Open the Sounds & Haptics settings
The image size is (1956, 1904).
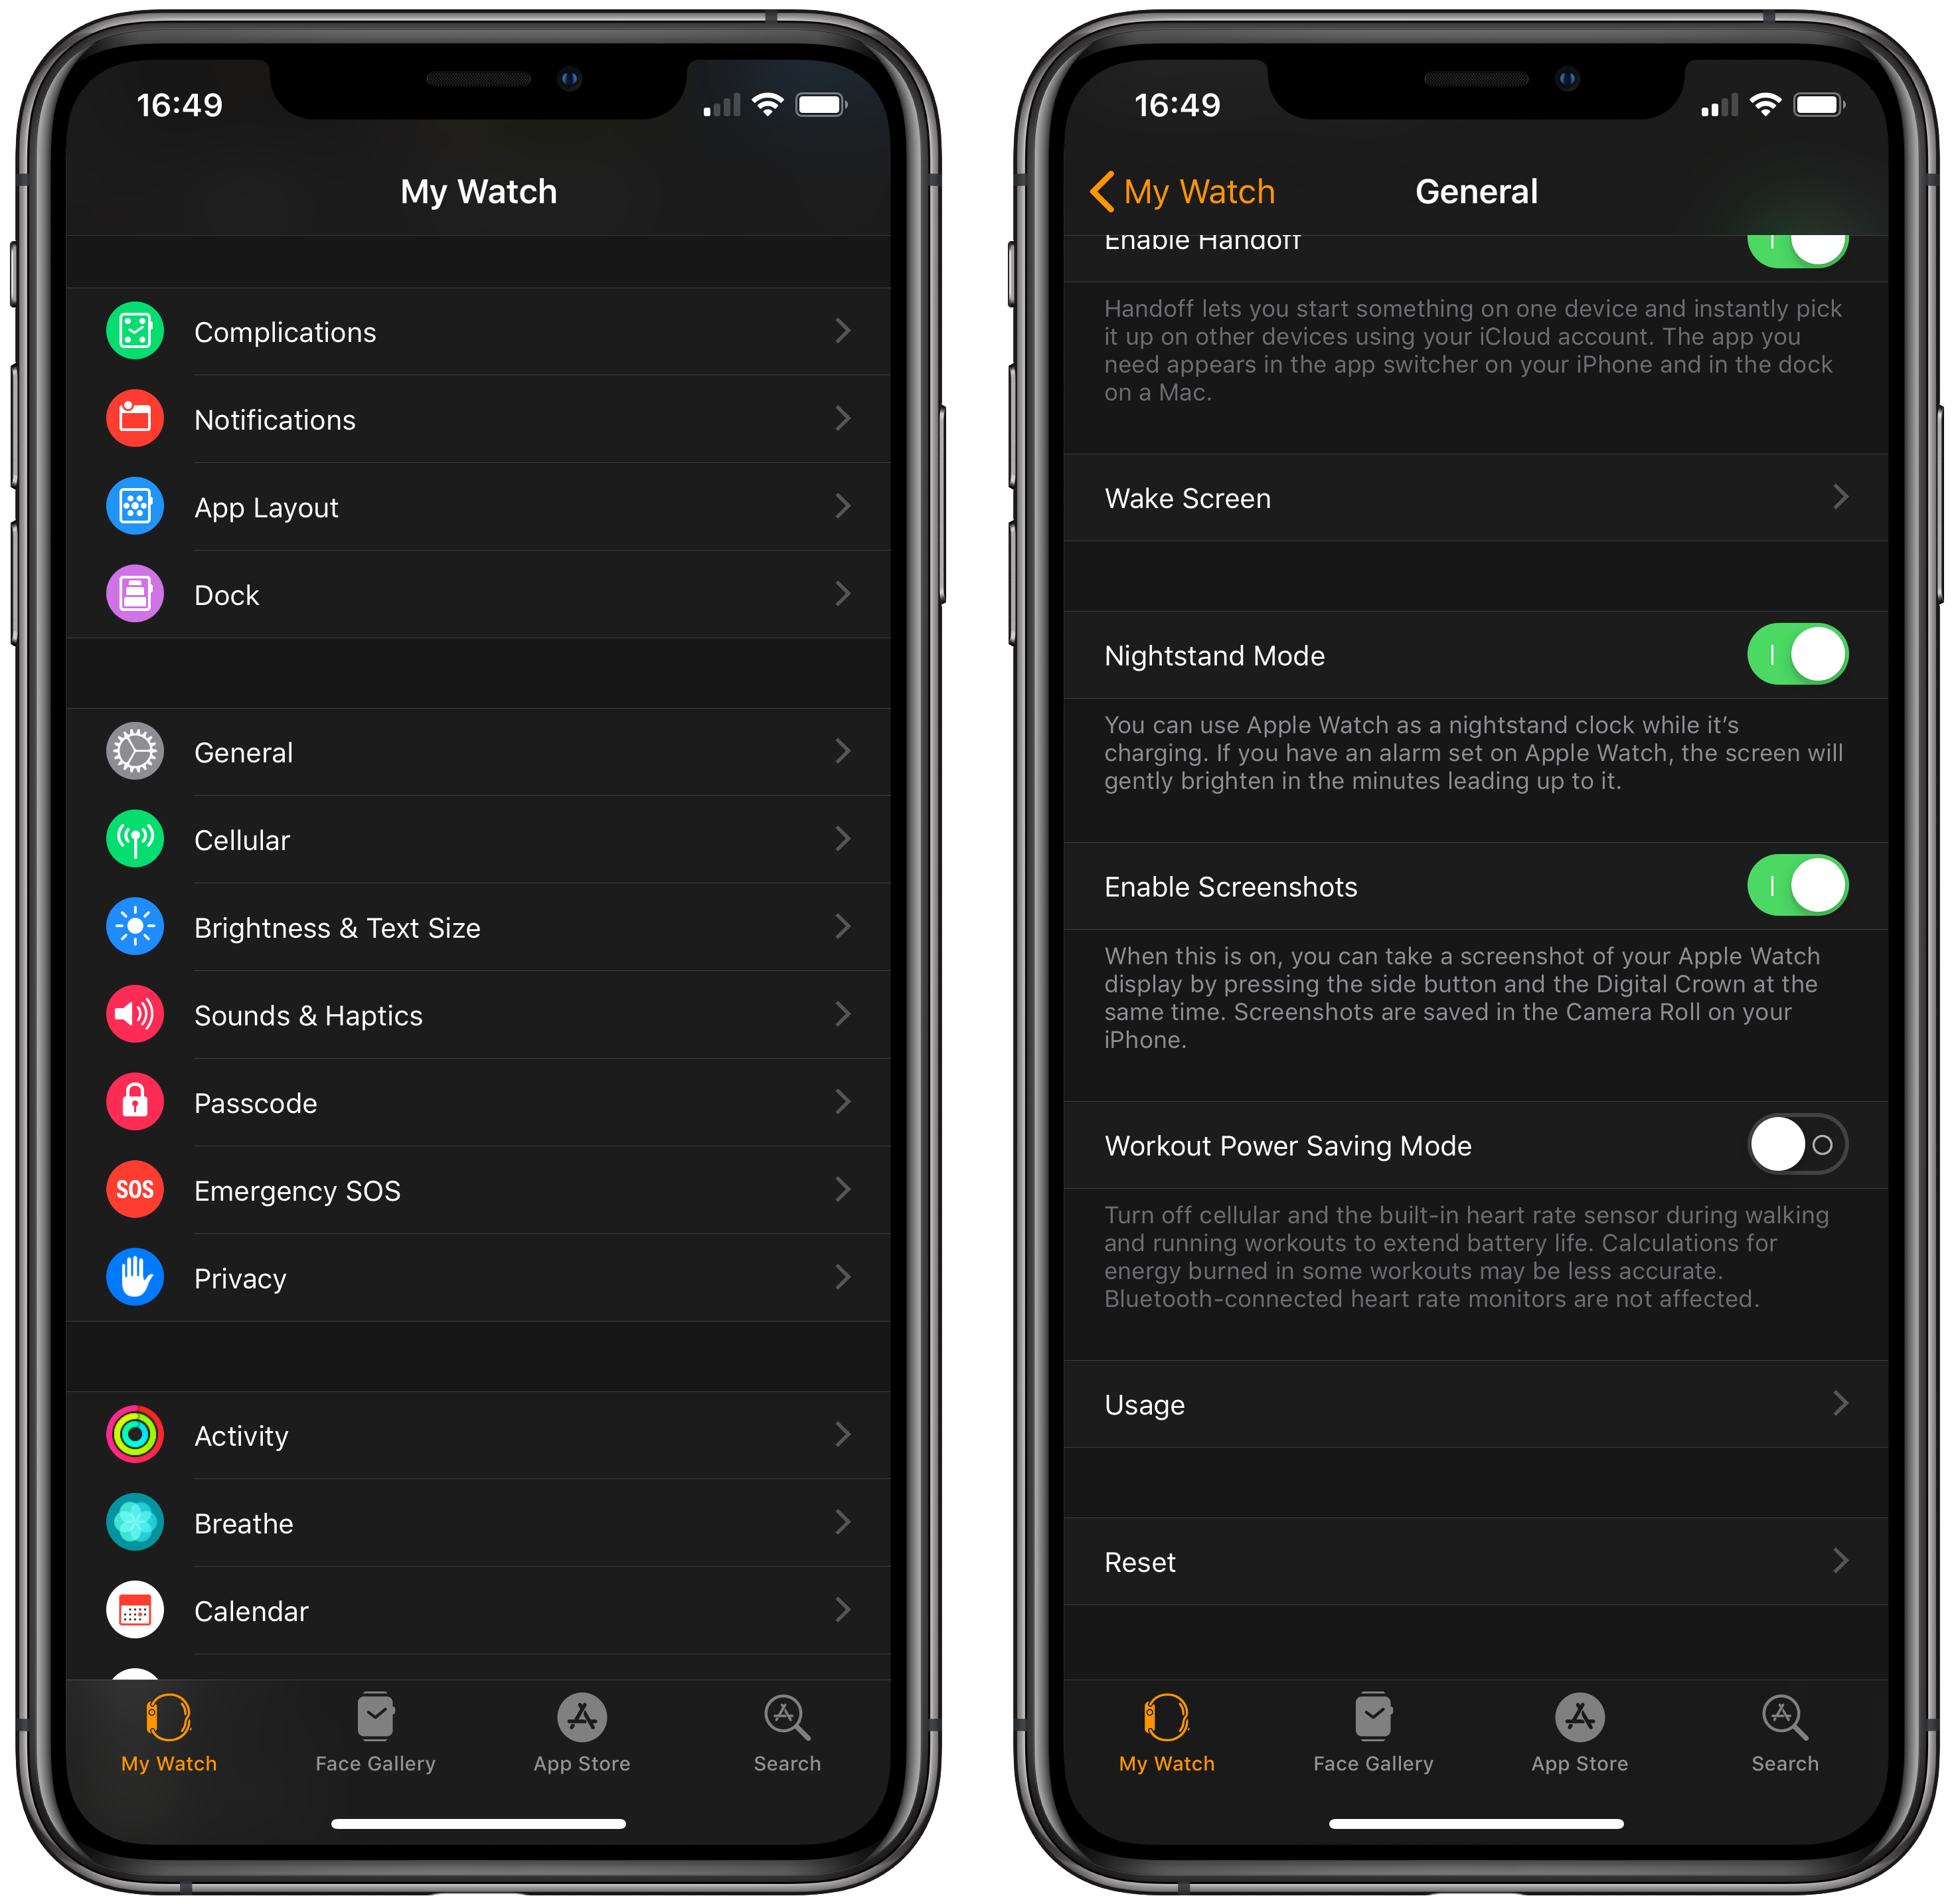489,1013
